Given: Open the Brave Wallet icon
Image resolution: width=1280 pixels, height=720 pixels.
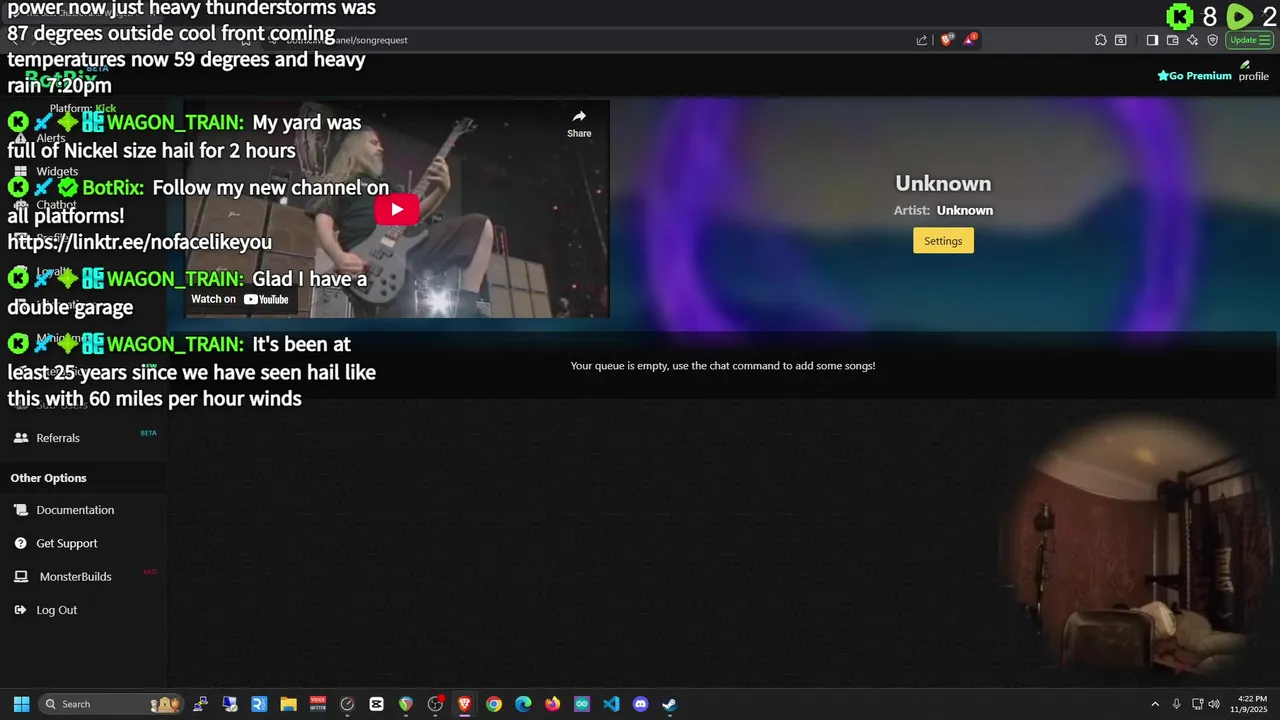Looking at the screenshot, I should click(x=1172, y=40).
